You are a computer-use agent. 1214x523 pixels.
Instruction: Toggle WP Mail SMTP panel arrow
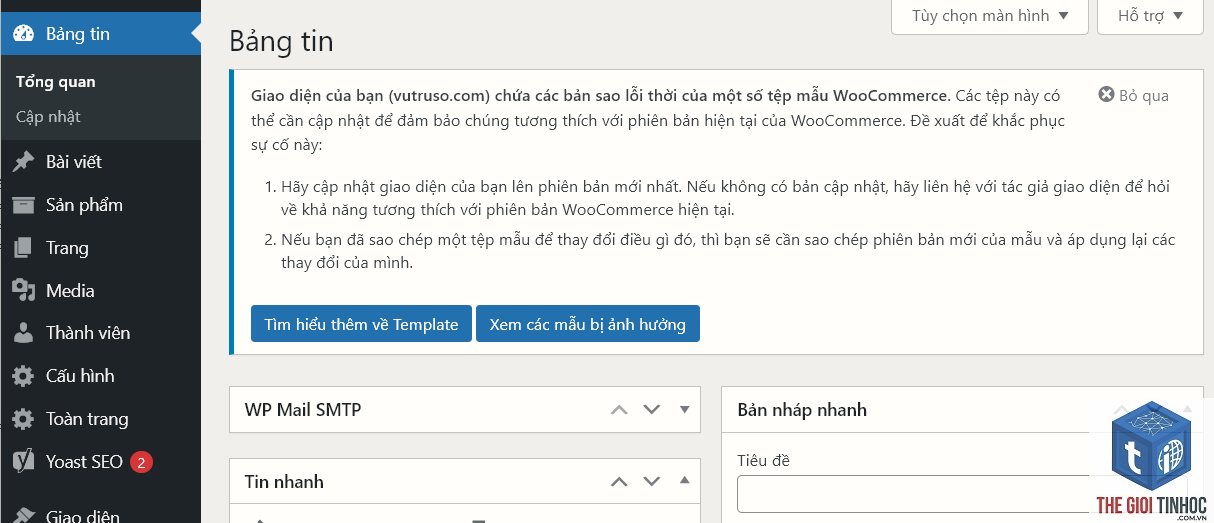point(685,409)
